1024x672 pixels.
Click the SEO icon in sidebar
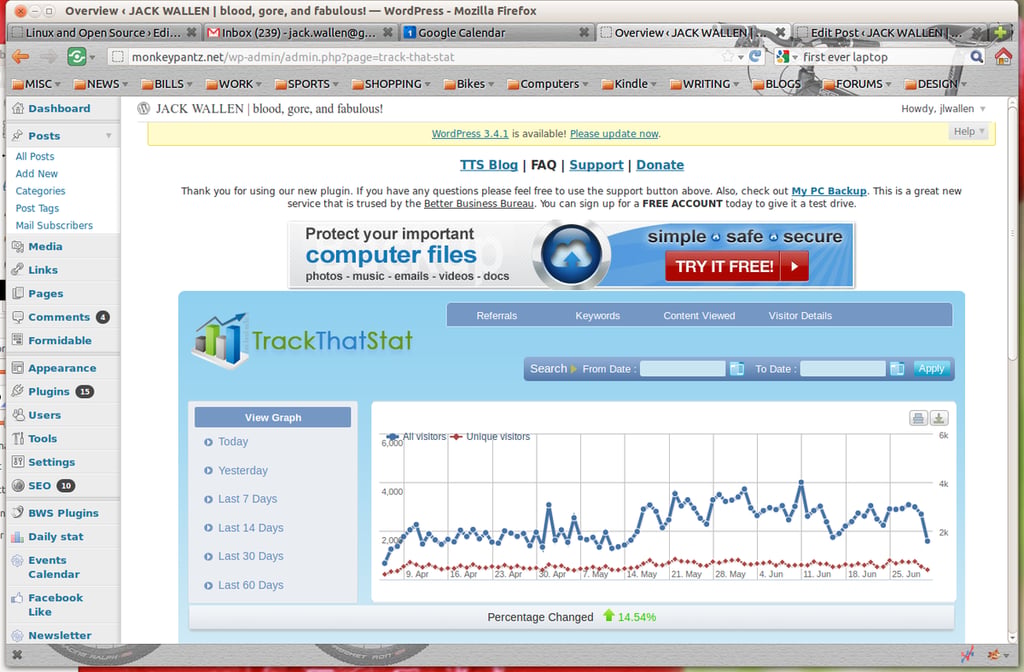point(18,485)
